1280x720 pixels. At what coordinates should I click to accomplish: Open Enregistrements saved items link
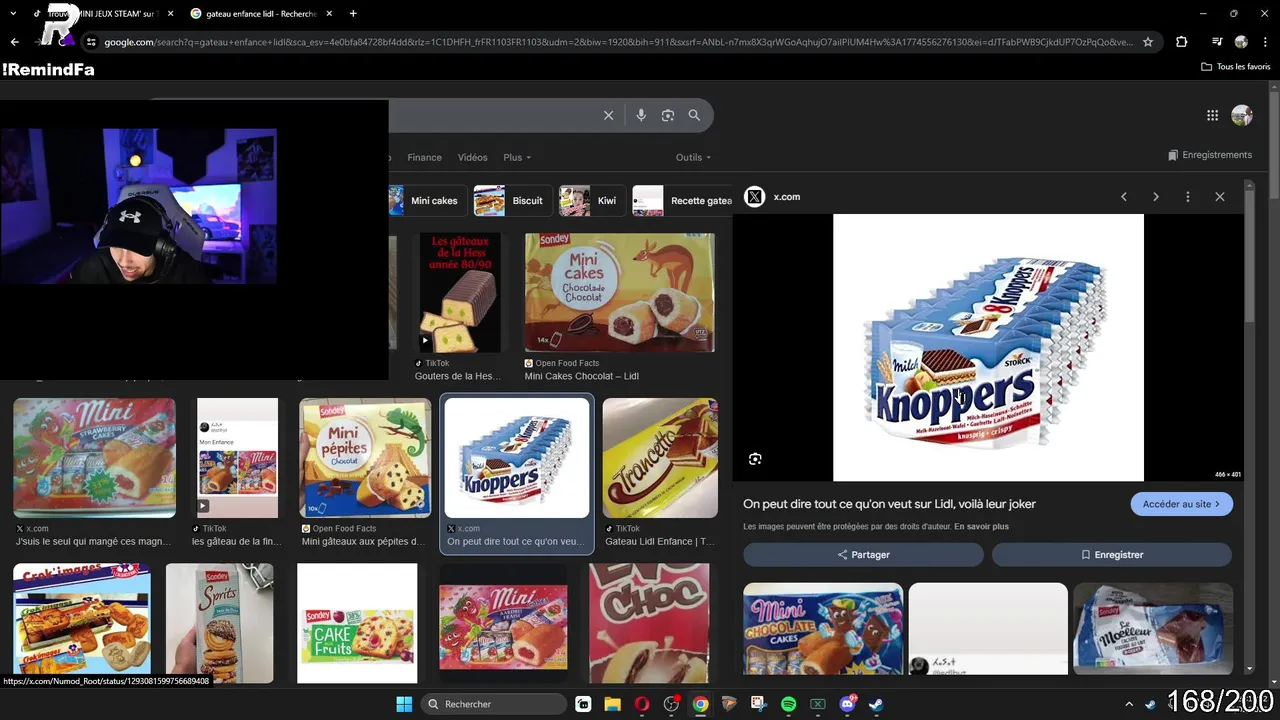pos(1210,155)
